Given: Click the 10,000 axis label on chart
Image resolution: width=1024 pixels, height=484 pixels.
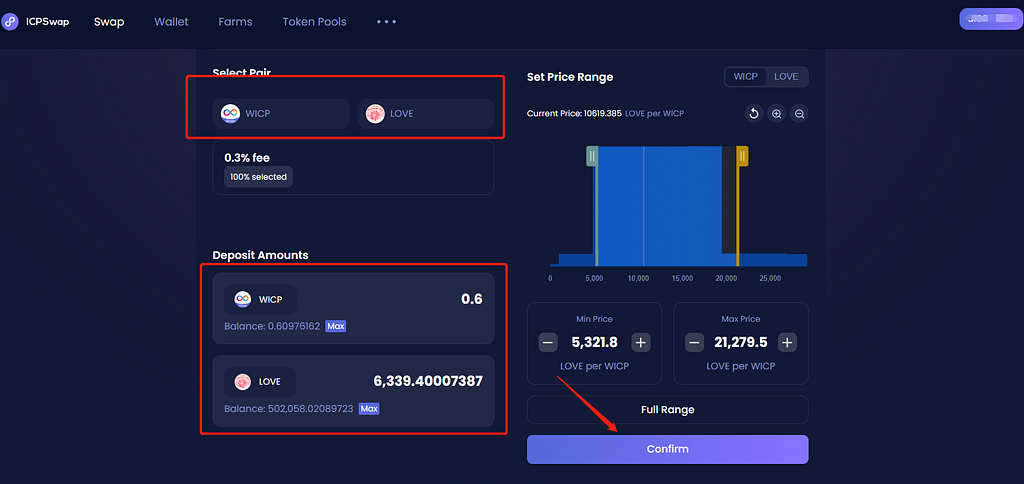Looking at the screenshot, I should tap(638, 278).
